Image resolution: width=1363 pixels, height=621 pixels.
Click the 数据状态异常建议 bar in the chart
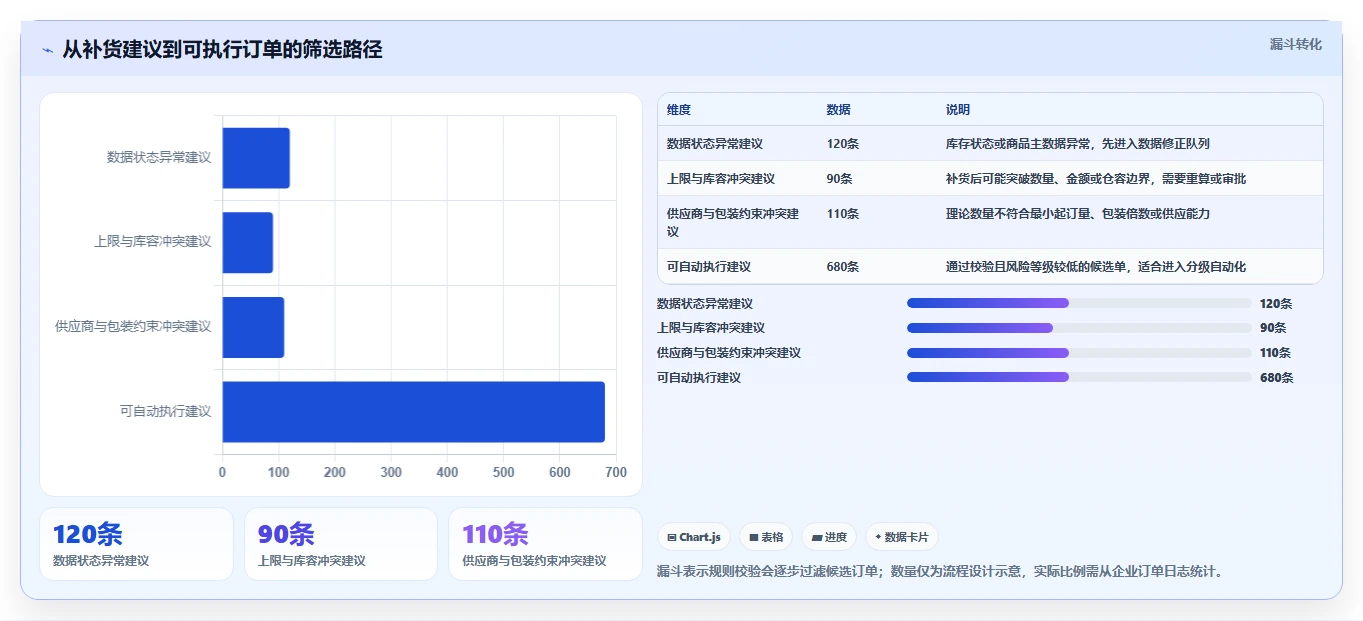point(256,158)
